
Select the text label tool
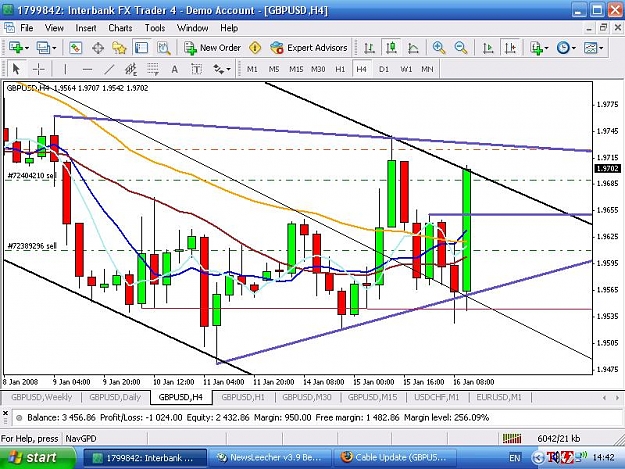pyautogui.click(x=196, y=69)
